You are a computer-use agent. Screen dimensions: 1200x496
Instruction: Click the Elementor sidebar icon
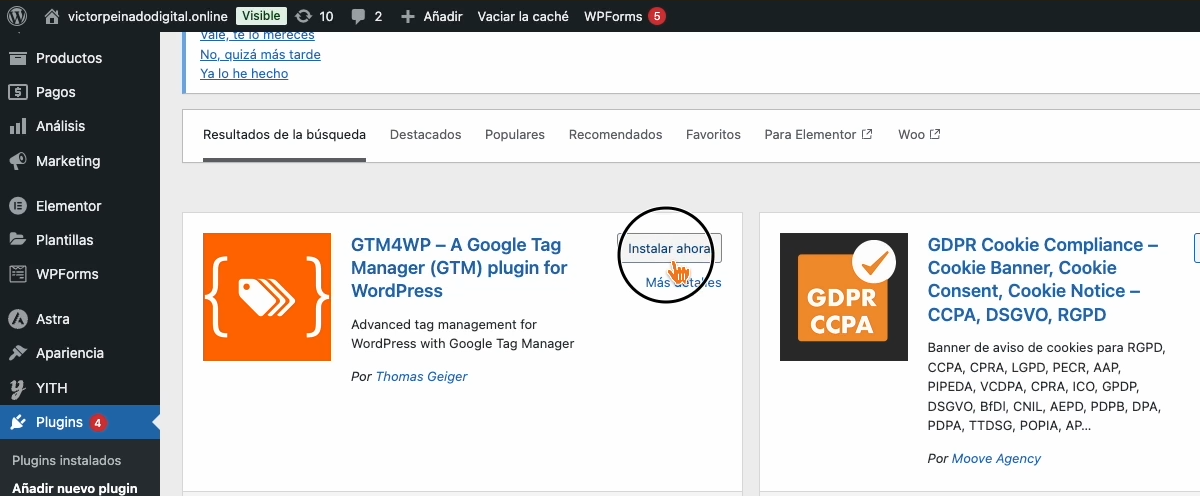click(x=17, y=206)
